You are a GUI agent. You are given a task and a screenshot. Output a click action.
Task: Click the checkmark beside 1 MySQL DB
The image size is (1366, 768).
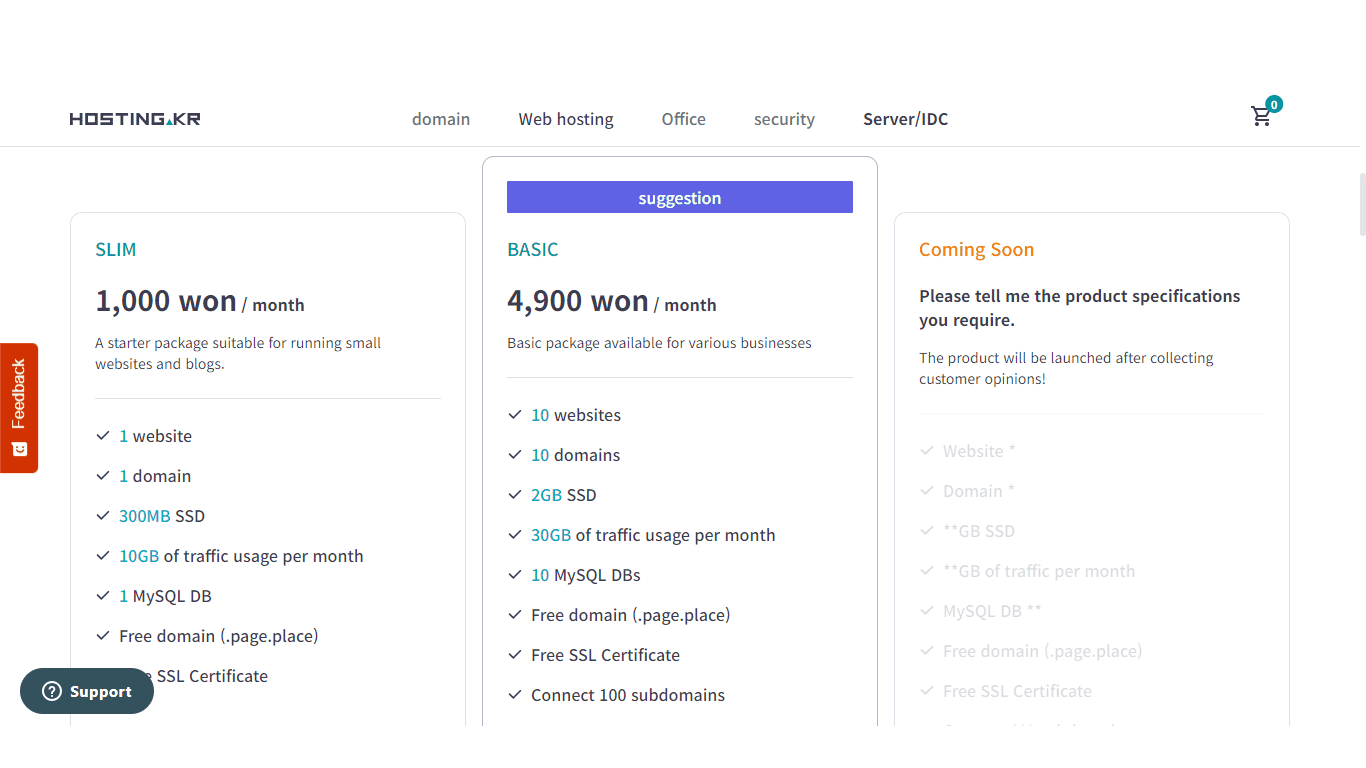pyautogui.click(x=103, y=596)
